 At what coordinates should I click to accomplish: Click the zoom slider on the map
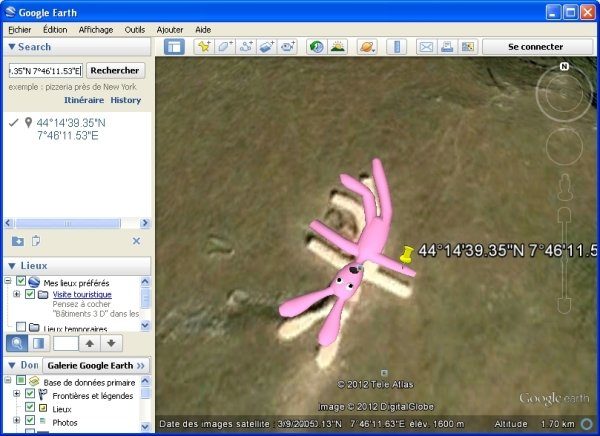click(x=564, y=260)
